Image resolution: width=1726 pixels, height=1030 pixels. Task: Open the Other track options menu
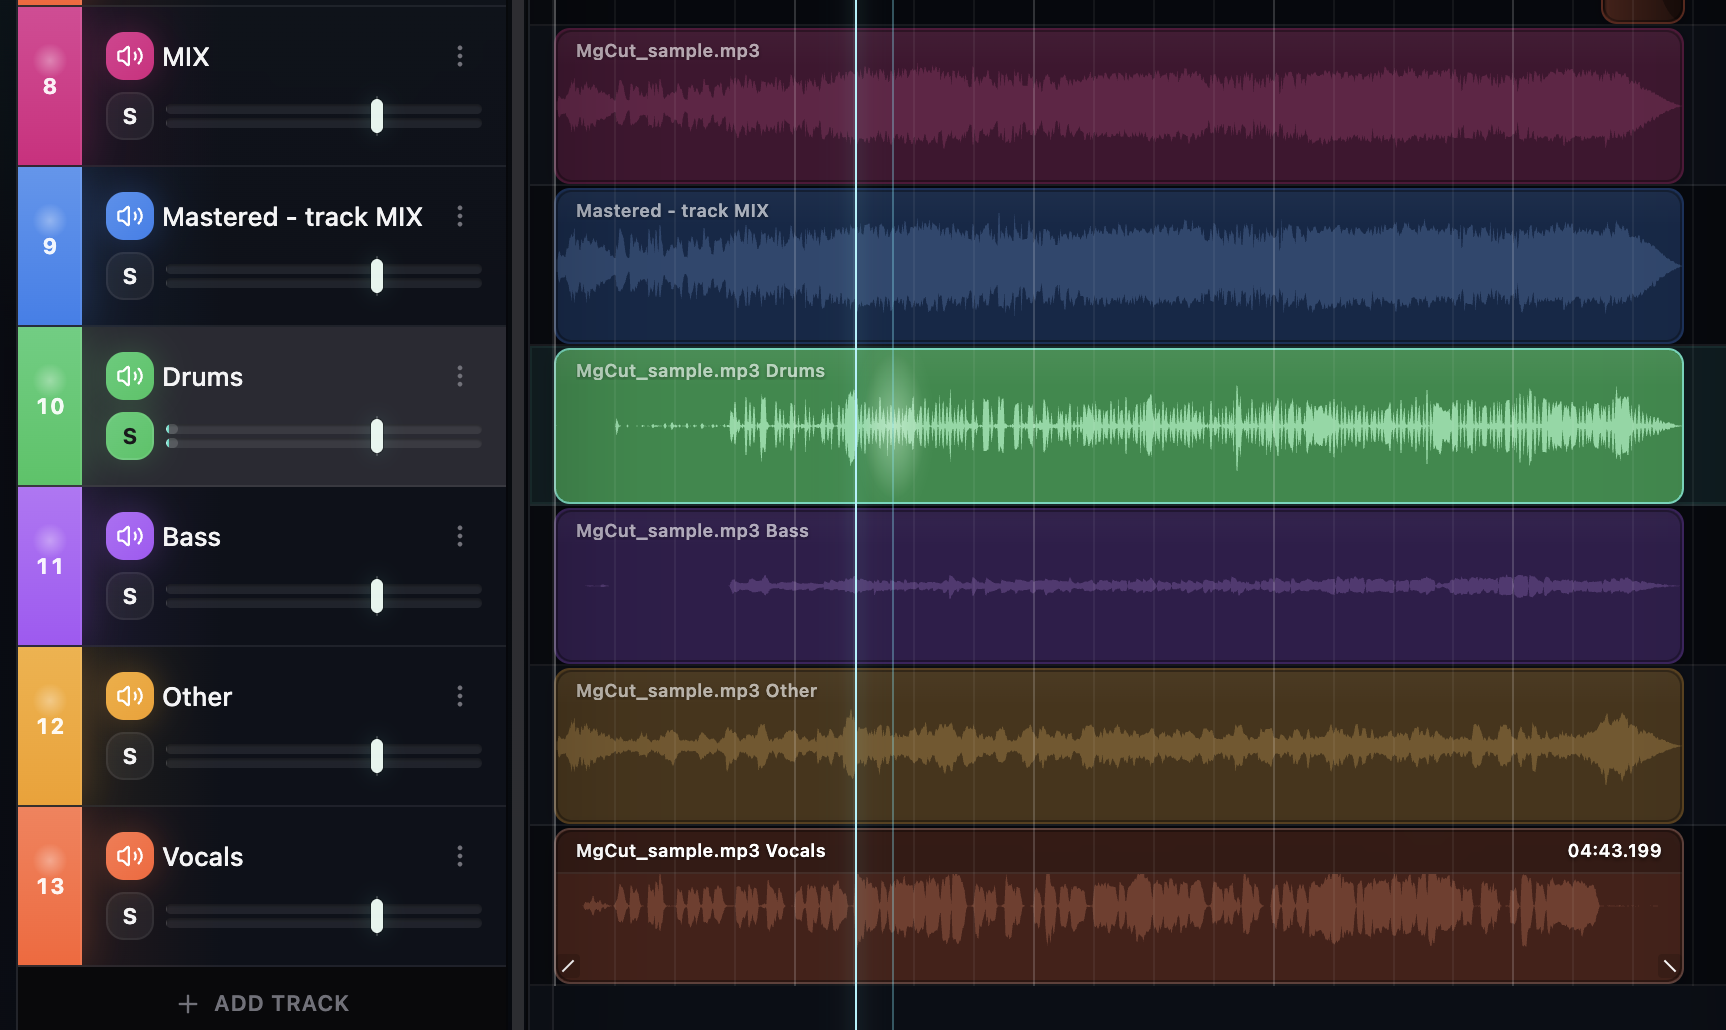460,696
